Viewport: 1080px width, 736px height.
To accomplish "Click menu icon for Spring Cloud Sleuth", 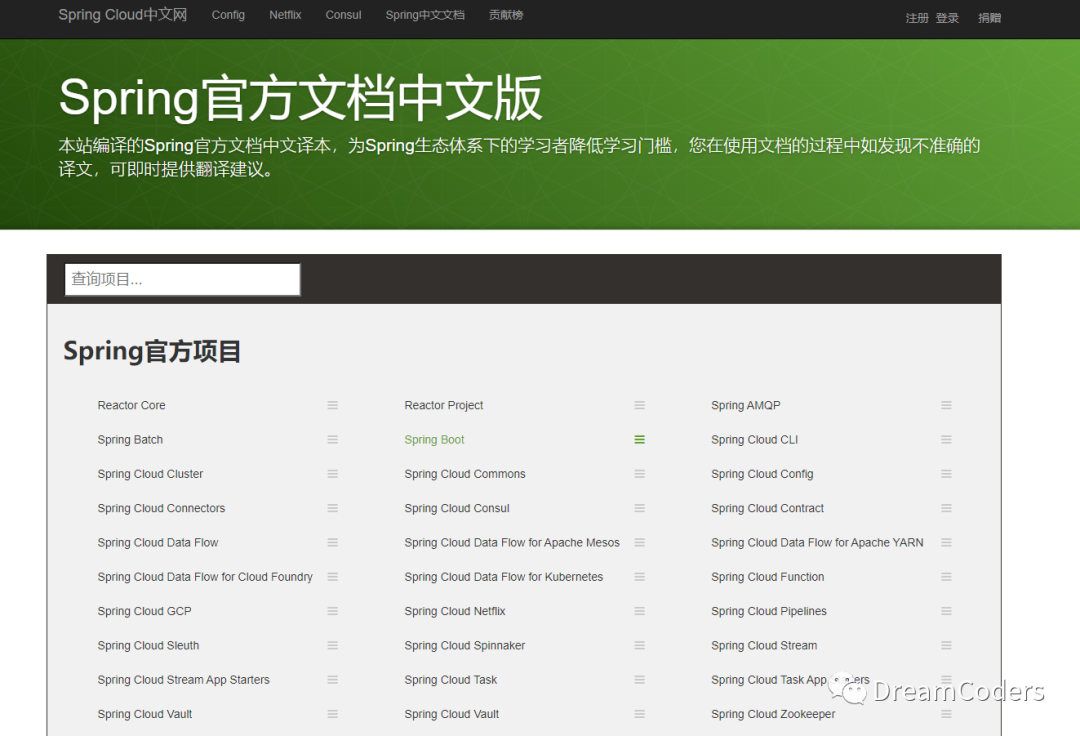I will pyautogui.click(x=333, y=645).
